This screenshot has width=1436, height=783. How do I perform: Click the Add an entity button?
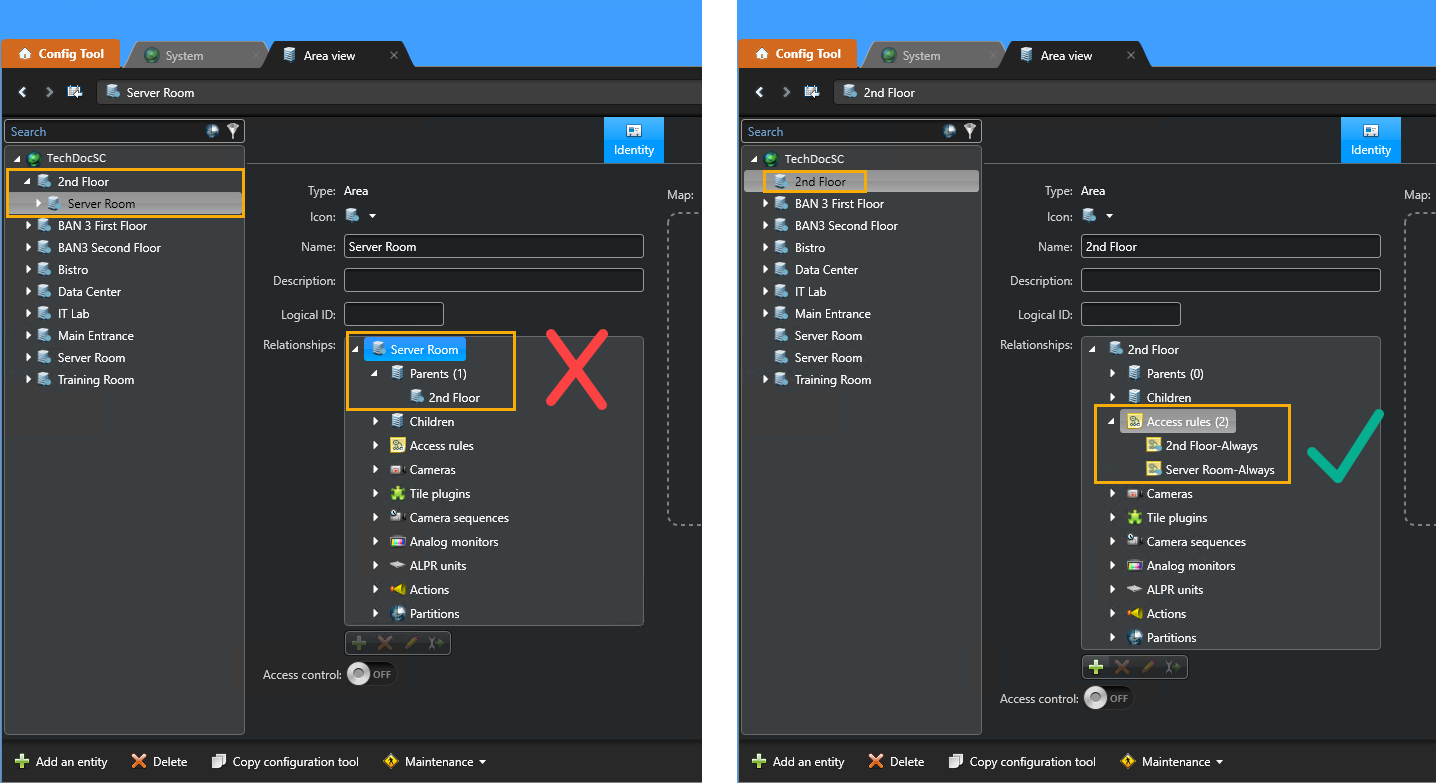click(x=61, y=761)
